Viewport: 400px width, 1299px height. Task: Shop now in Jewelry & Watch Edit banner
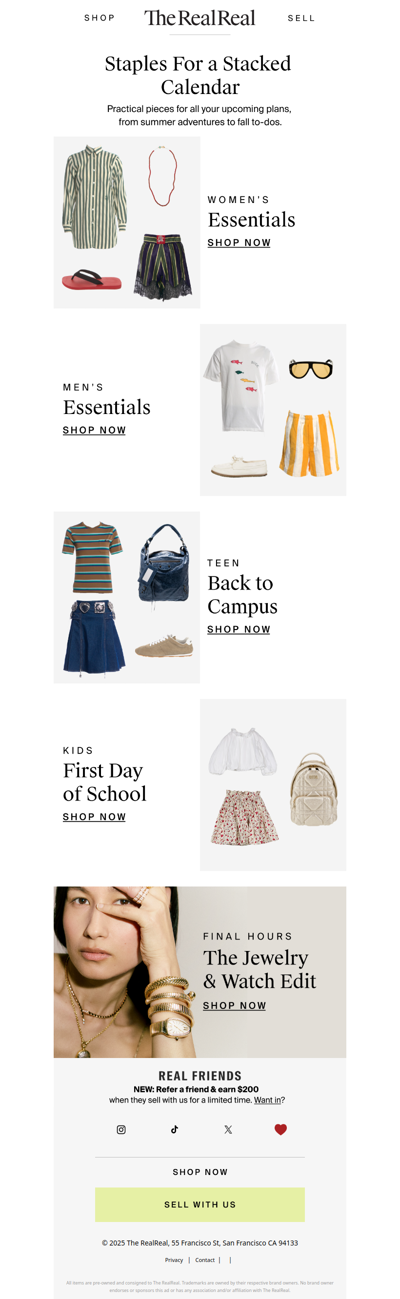(235, 1005)
